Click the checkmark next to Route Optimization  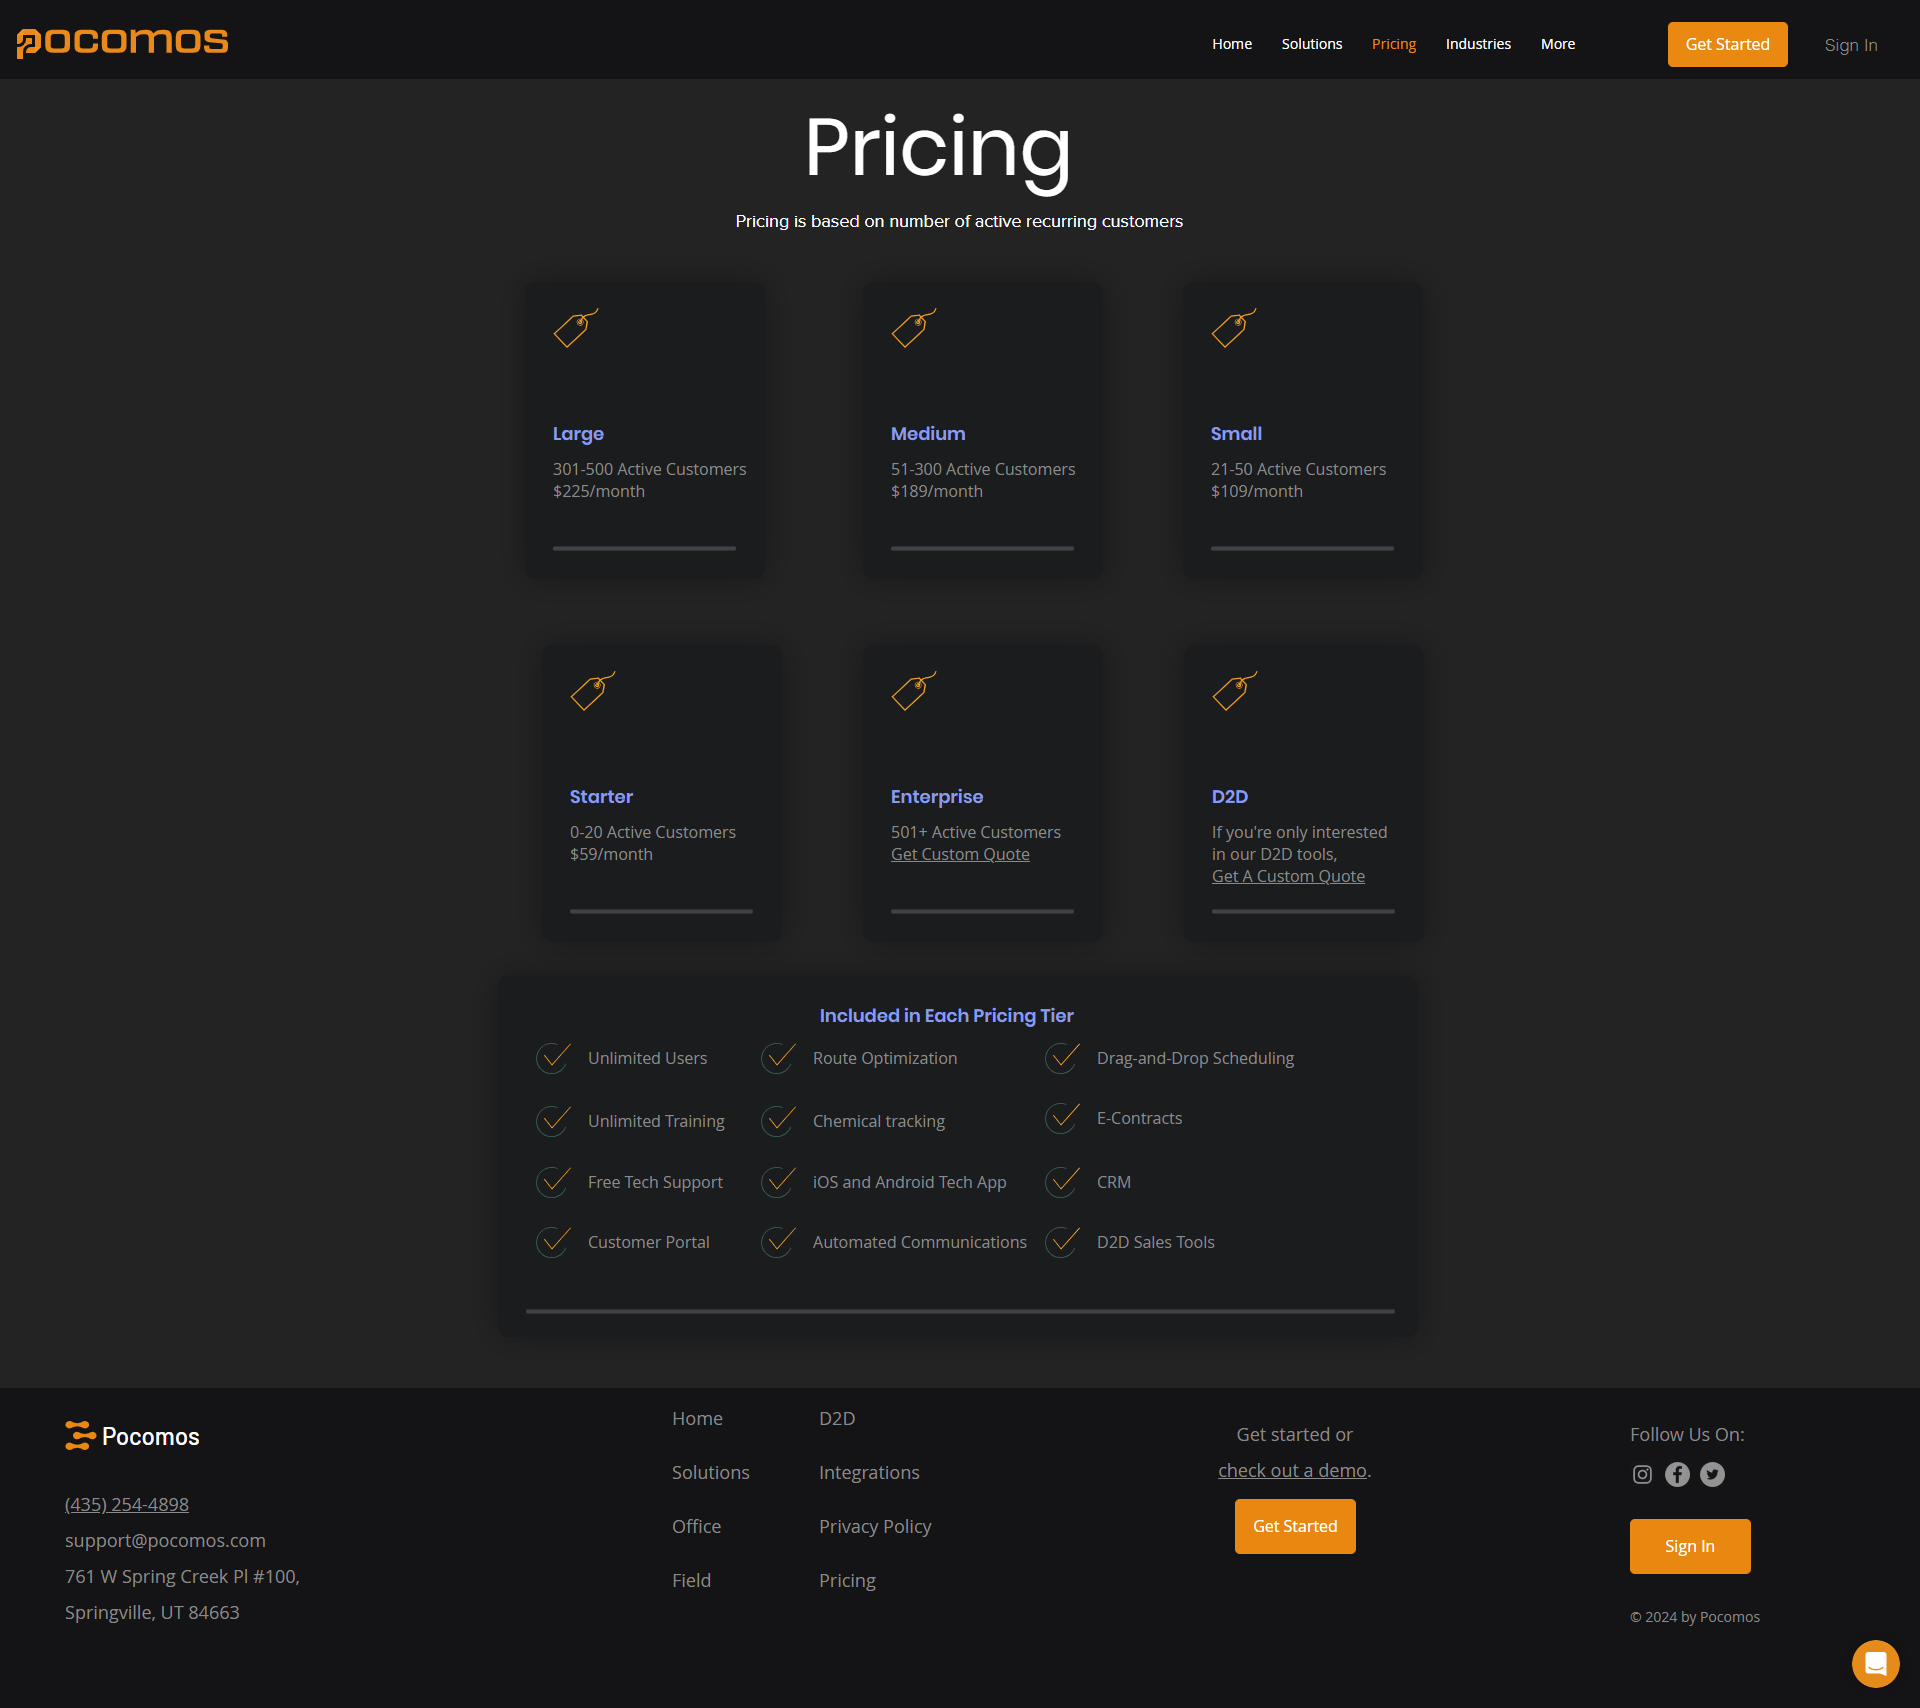(778, 1058)
